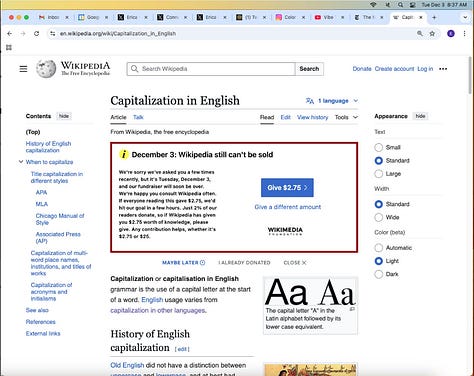Click Maybe Later on the banner
Image resolution: width=474 pixels, height=376 pixels.
[x=183, y=263]
